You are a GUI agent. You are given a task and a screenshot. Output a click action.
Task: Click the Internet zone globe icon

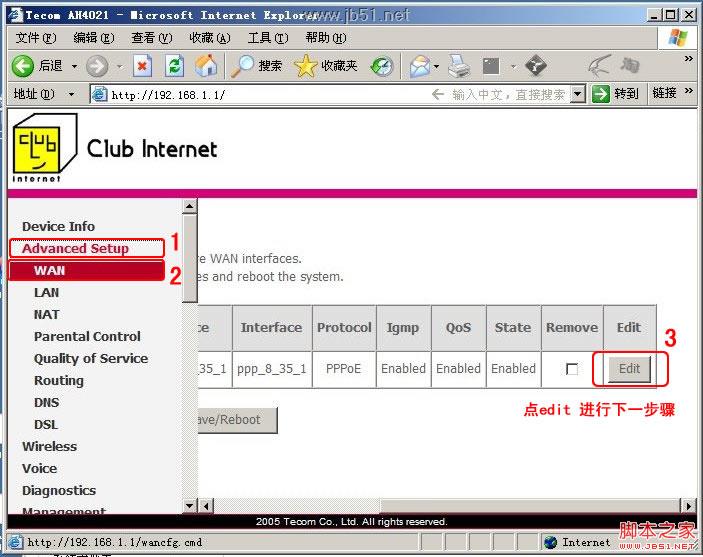click(x=550, y=542)
